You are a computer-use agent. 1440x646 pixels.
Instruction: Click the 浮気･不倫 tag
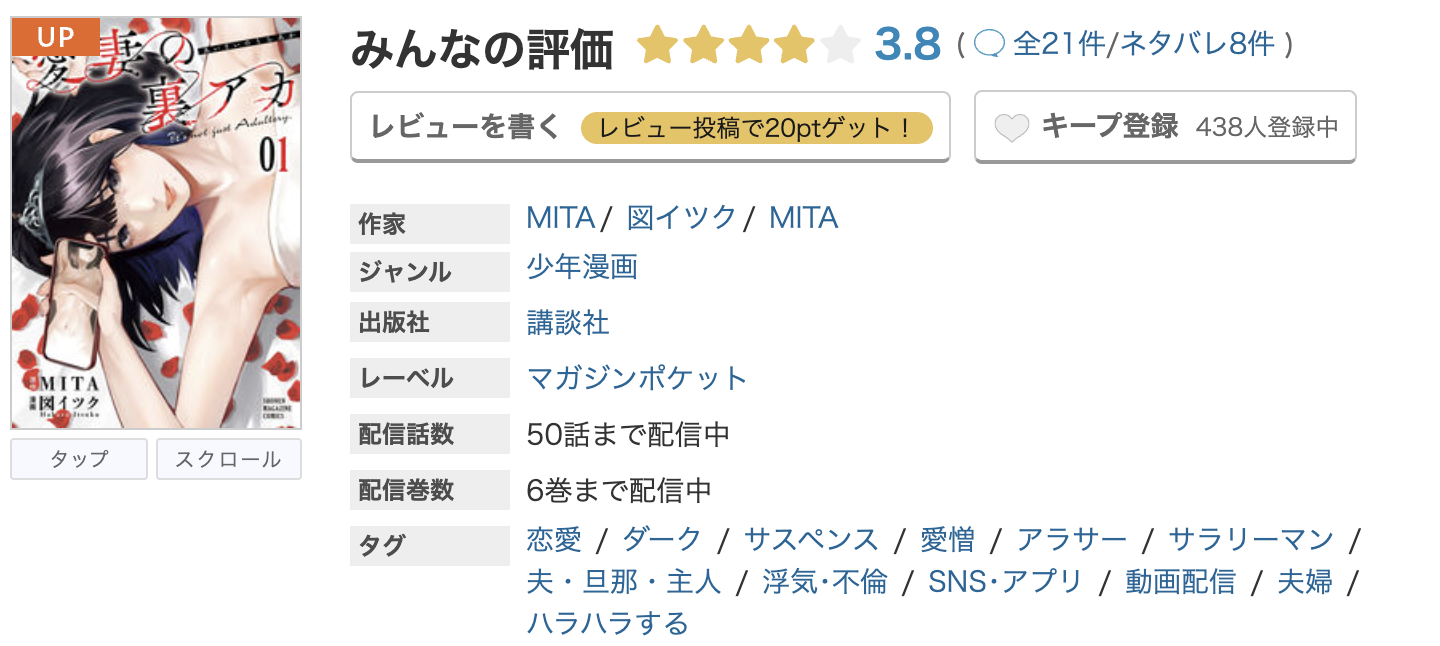pos(824,582)
